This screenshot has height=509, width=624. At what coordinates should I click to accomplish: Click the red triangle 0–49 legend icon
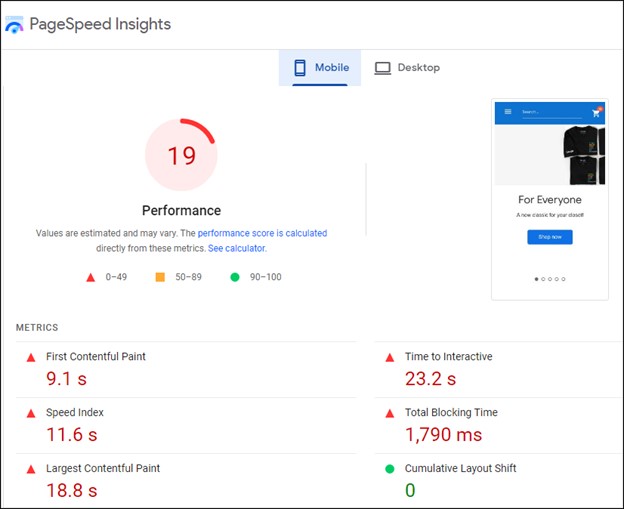tap(91, 277)
